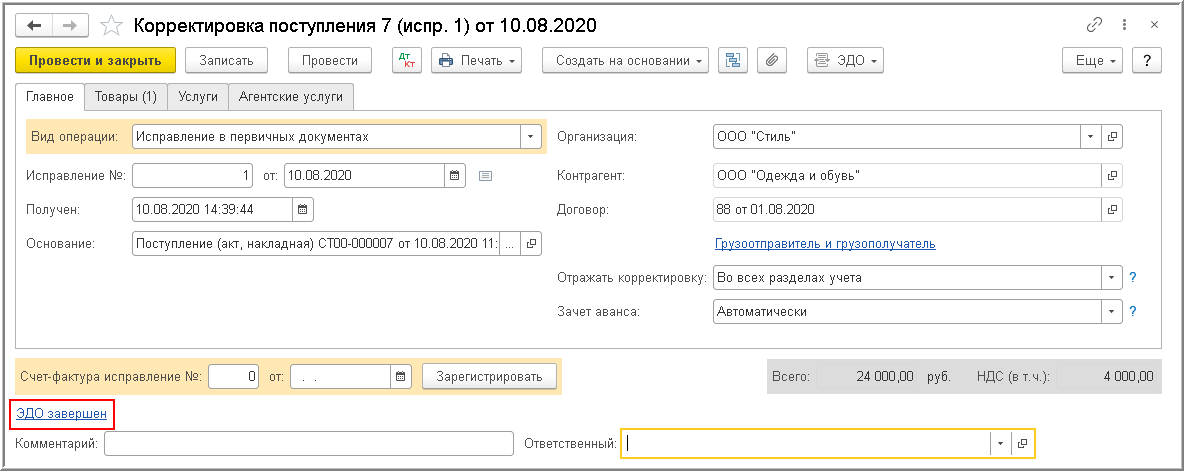Switch to the Агентские услуги tab

click(x=290, y=96)
